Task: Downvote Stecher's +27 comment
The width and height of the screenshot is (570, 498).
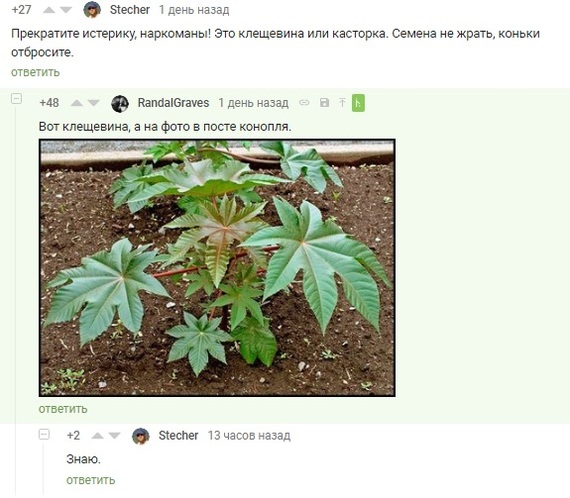Action: (x=66, y=10)
